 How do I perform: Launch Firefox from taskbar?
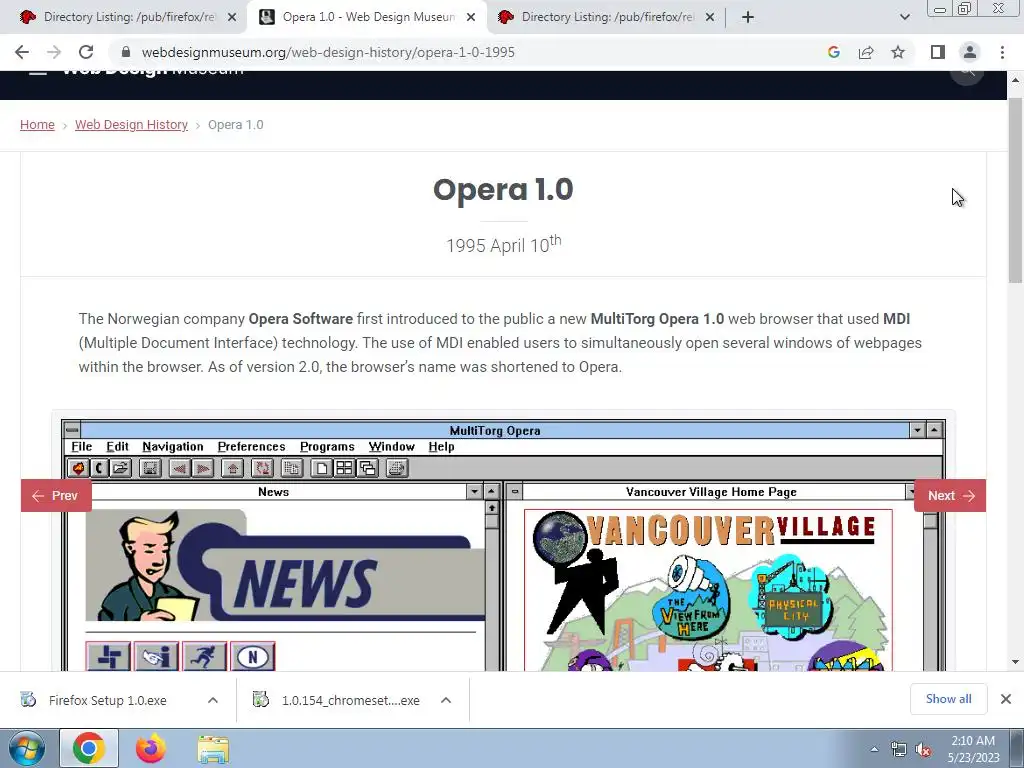click(x=151, y=748)
